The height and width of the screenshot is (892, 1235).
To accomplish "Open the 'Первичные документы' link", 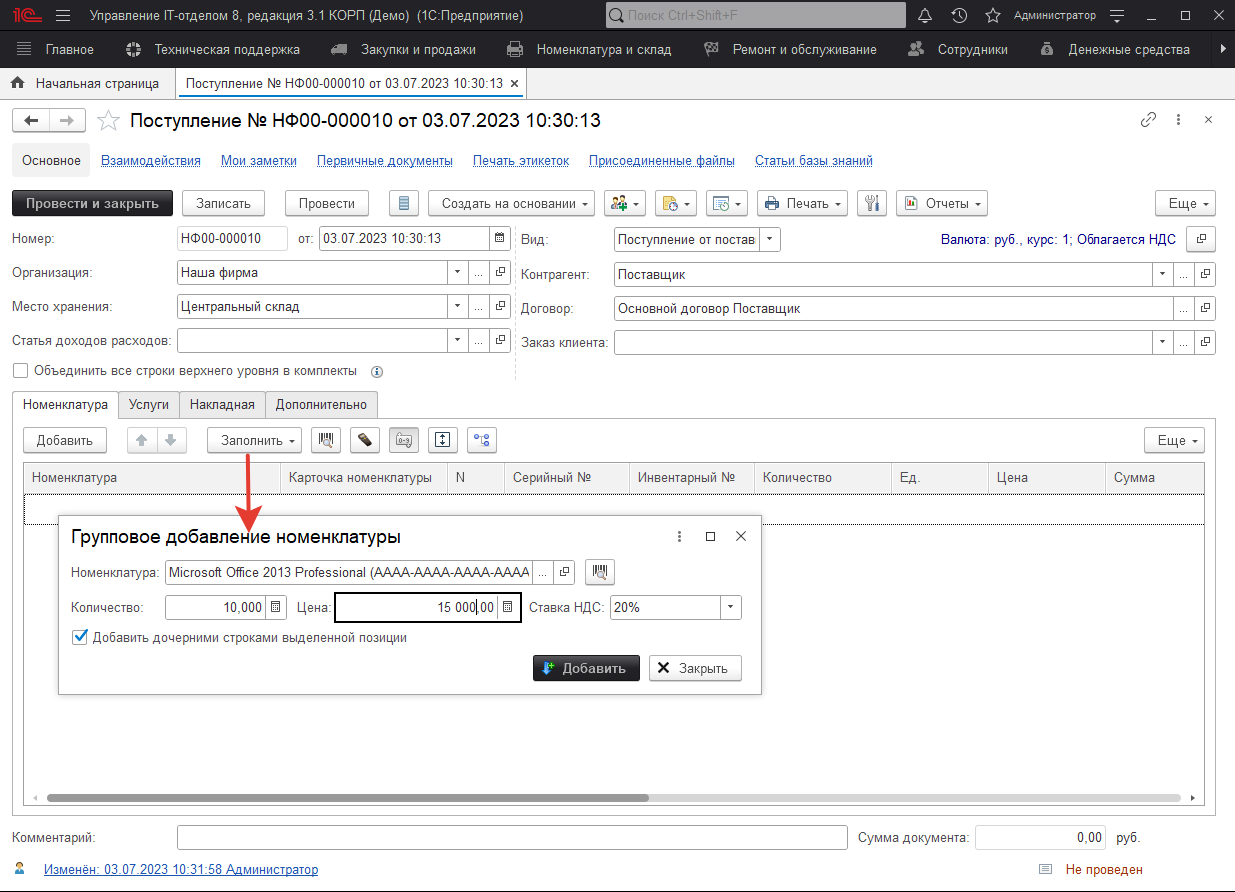I will (384, 160).
